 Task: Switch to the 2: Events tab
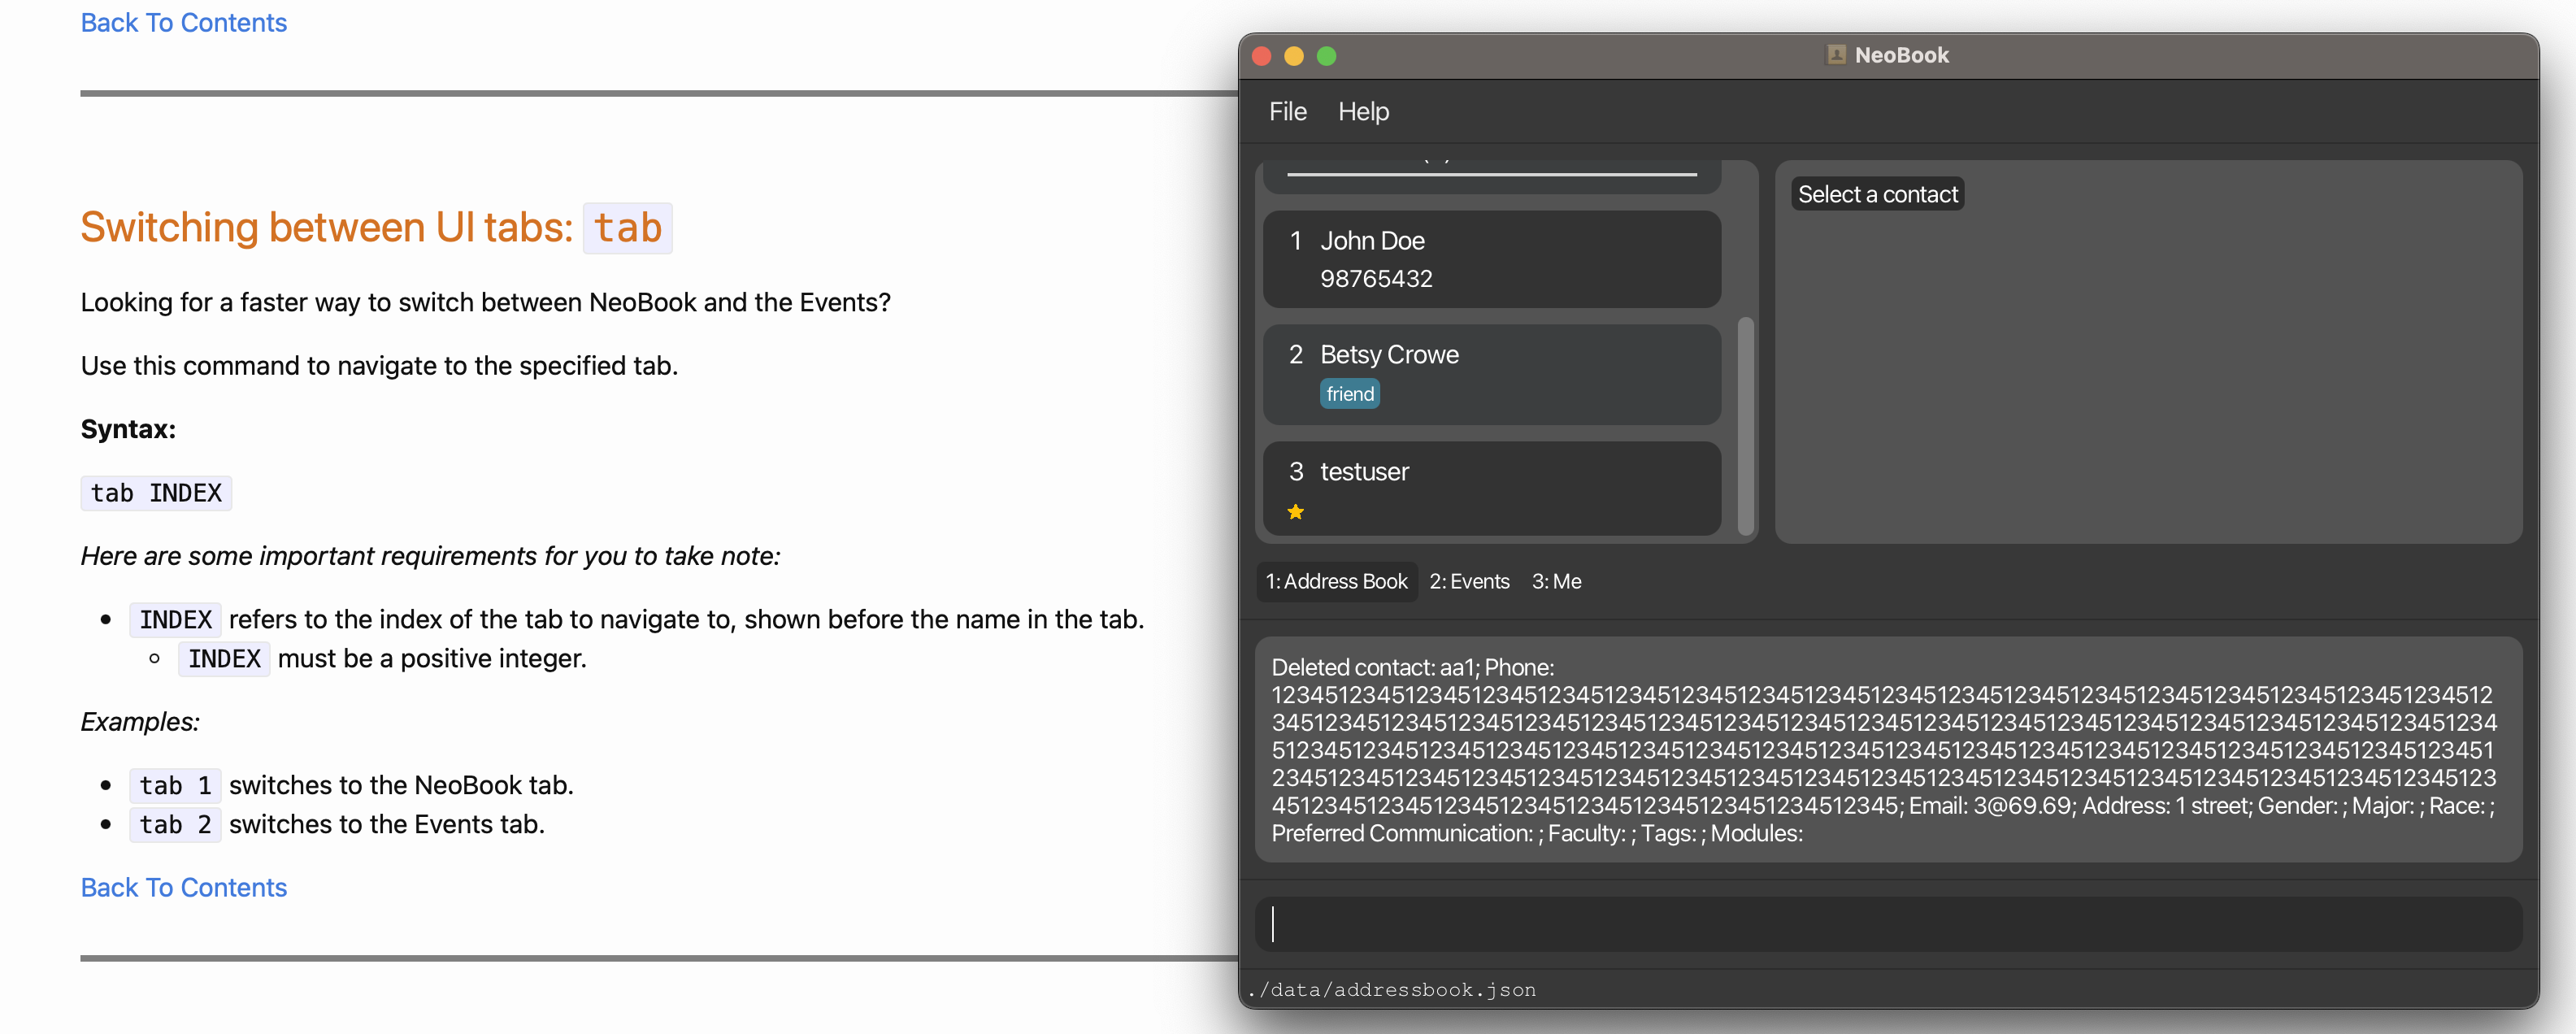click(x=1468, y=581)
